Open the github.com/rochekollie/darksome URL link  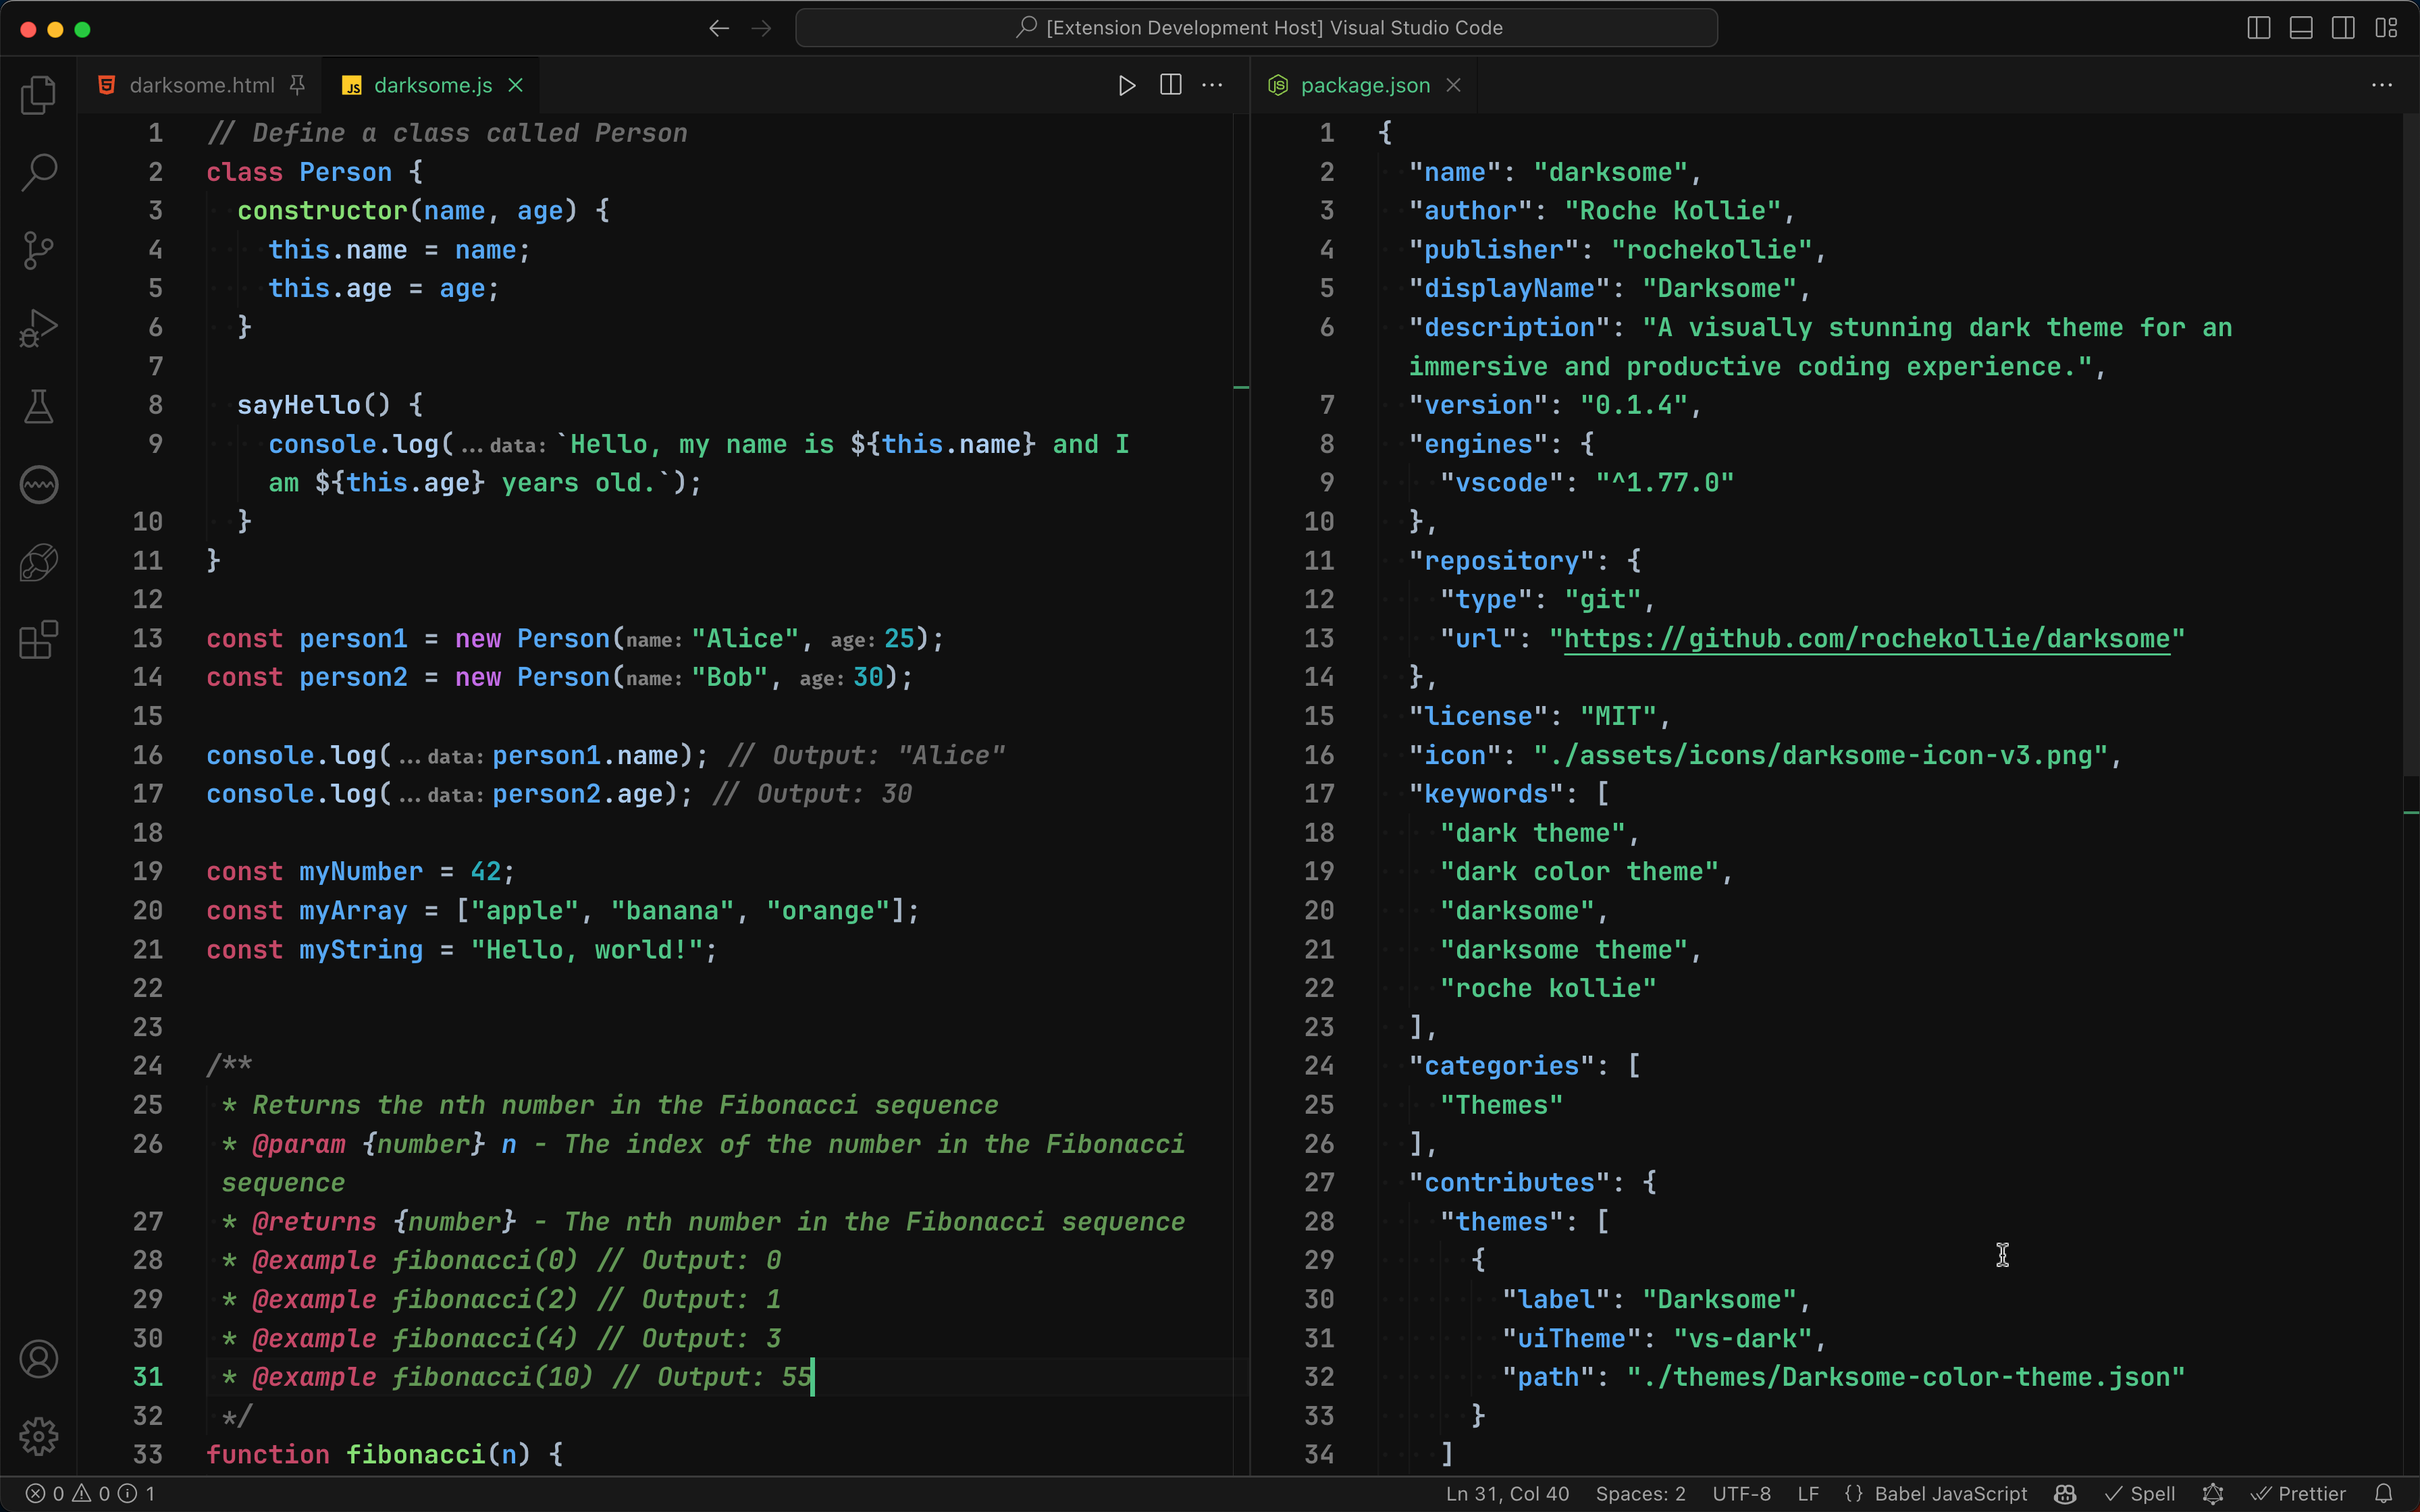pyautogui.click(x=1866, y=639)
